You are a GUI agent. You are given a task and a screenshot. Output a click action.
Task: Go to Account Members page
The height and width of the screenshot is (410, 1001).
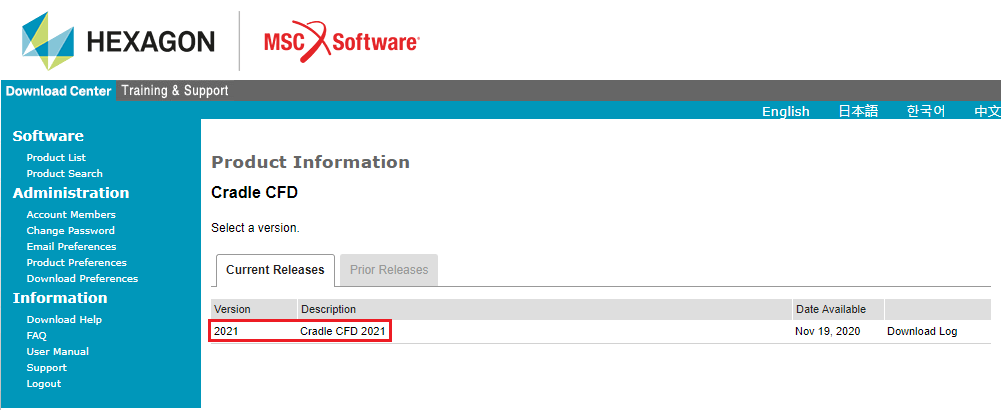click(x=71, y=214)
